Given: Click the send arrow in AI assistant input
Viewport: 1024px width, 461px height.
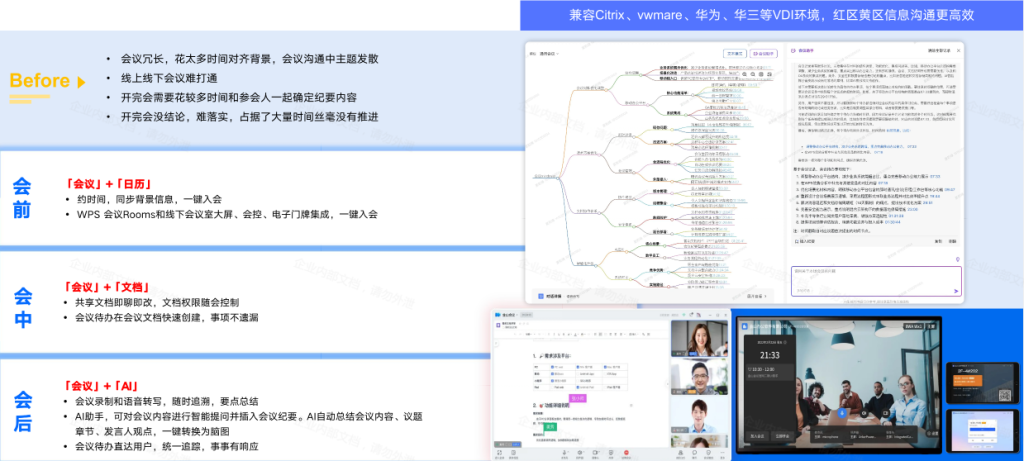Looking at the screenshot, I should point(956,291).
